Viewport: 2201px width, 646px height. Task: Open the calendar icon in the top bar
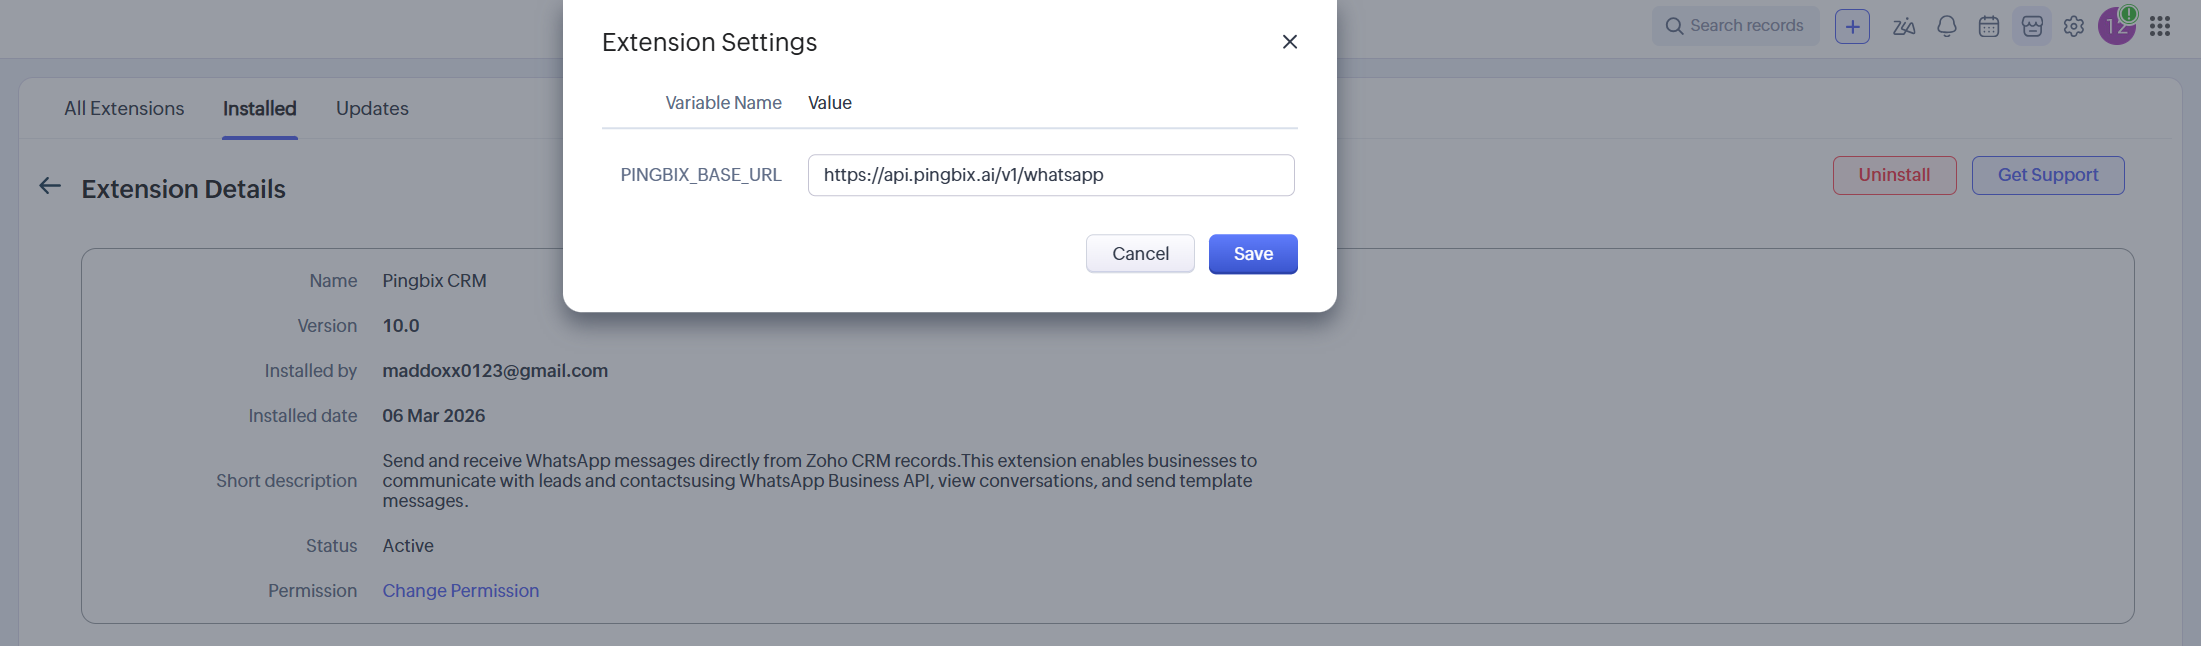tap(1989, 27)
